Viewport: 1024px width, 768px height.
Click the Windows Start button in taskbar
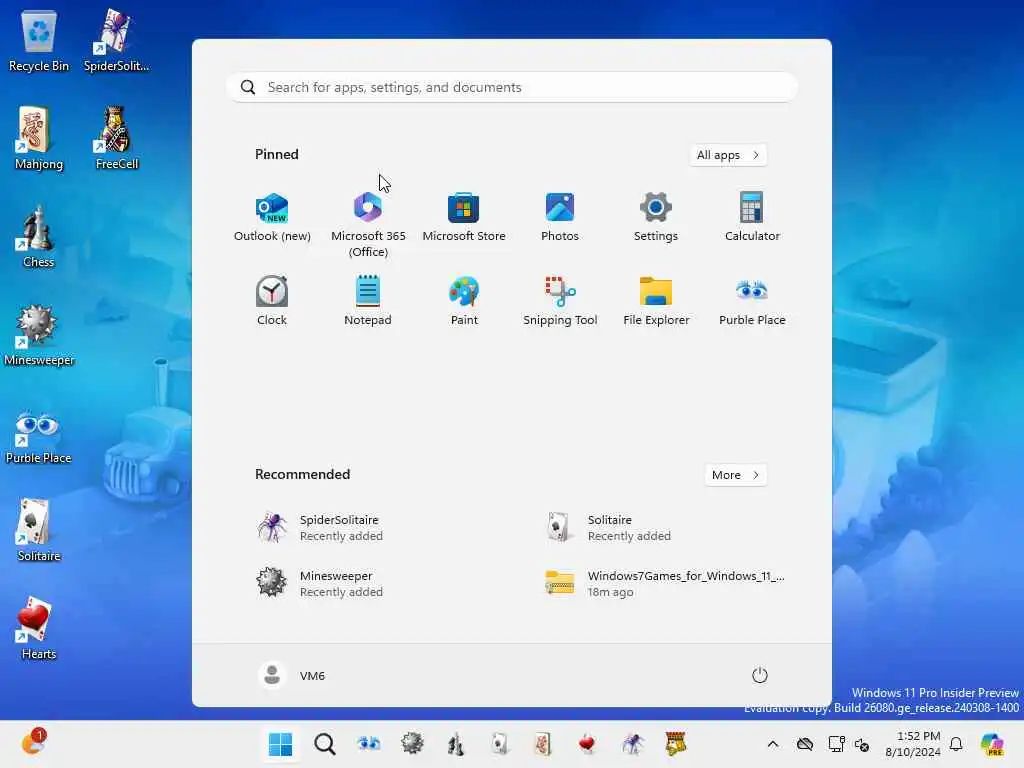point(280,744)
